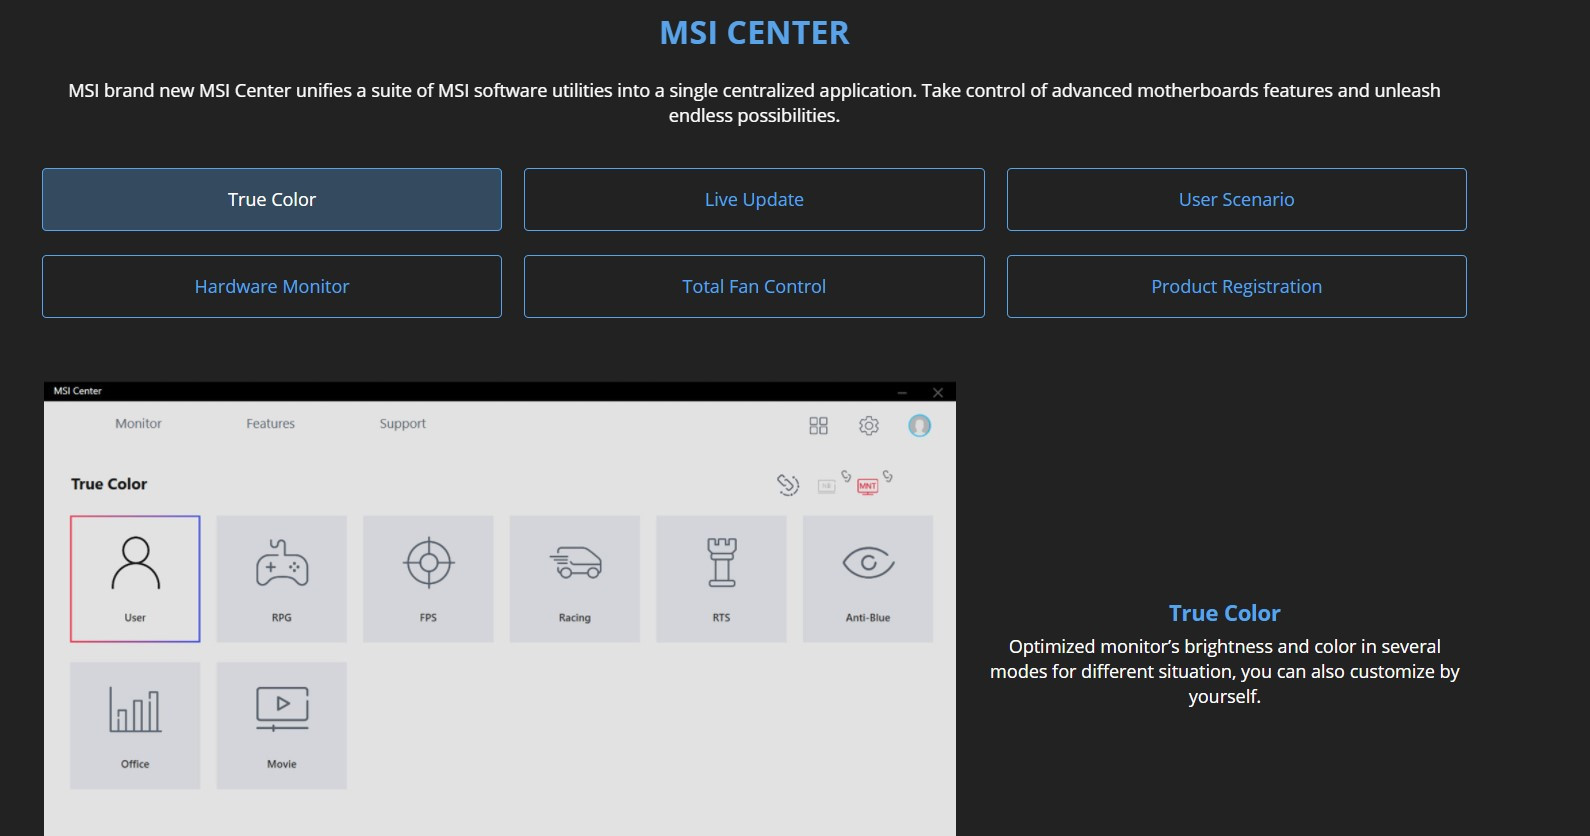Click the True Color panel title in app
The width and height of the screenshot is (1590, 836).
coord(109,484)
